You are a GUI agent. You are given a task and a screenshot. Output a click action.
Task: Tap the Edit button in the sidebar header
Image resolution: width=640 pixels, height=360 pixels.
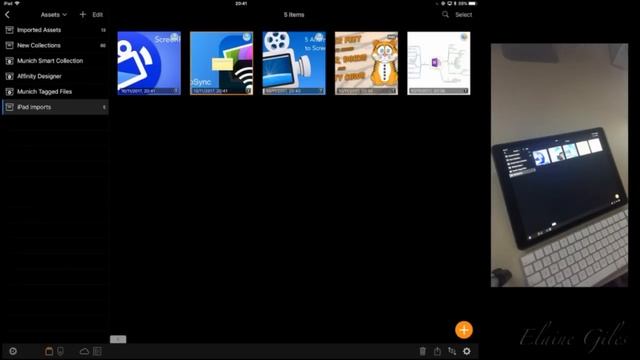click(x=98, y=15)
